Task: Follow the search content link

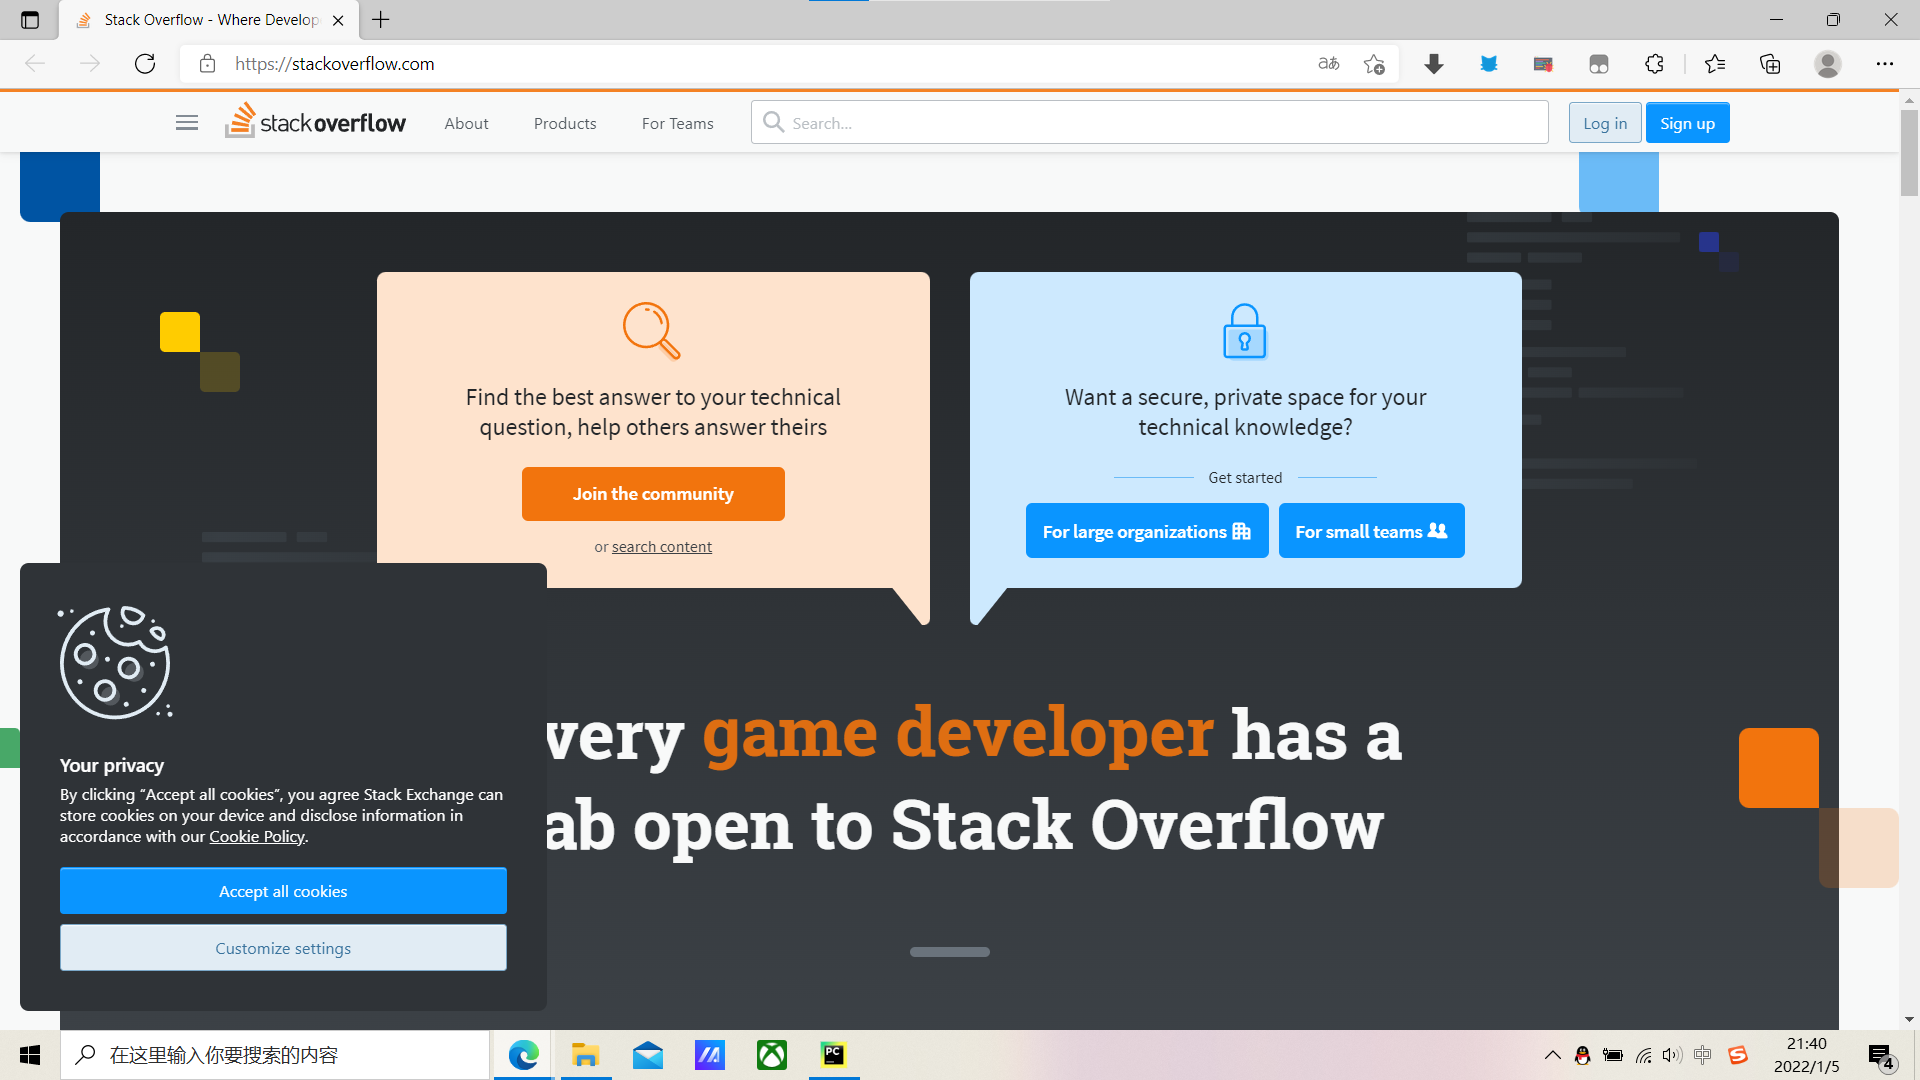Action: (662, 547)
